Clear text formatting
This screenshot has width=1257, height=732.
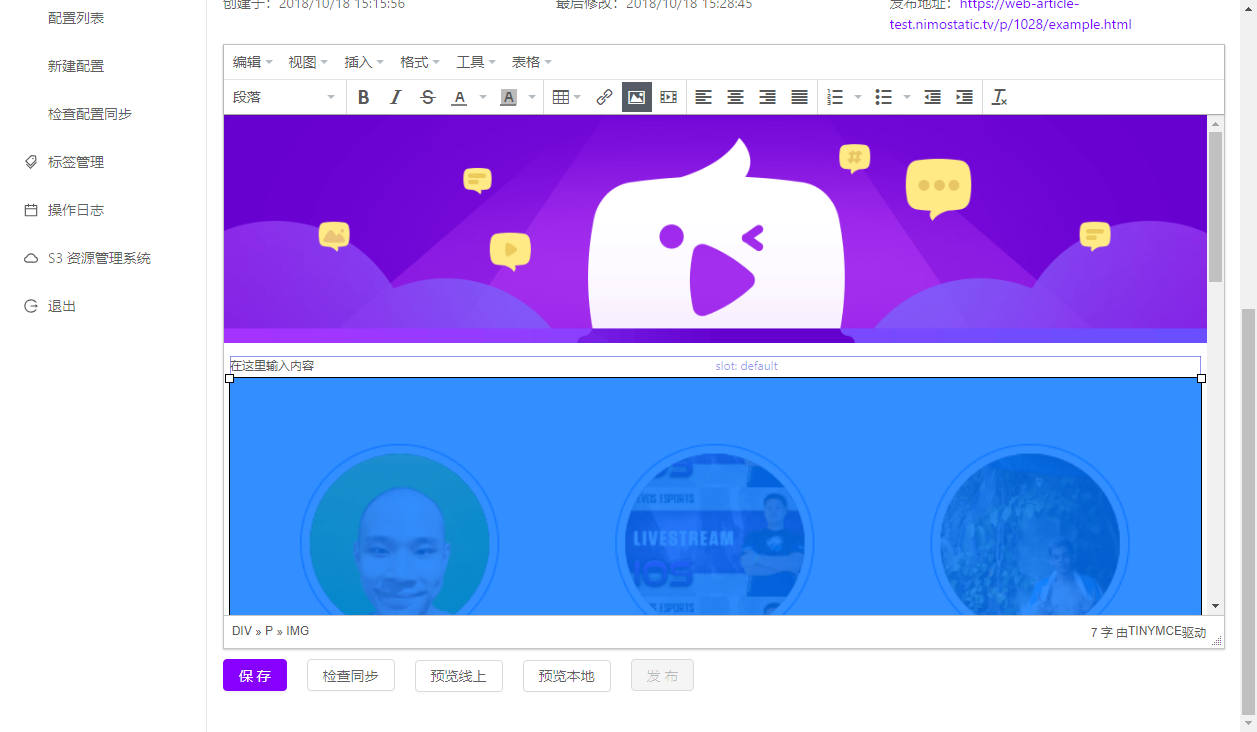[x=999, y=97]
